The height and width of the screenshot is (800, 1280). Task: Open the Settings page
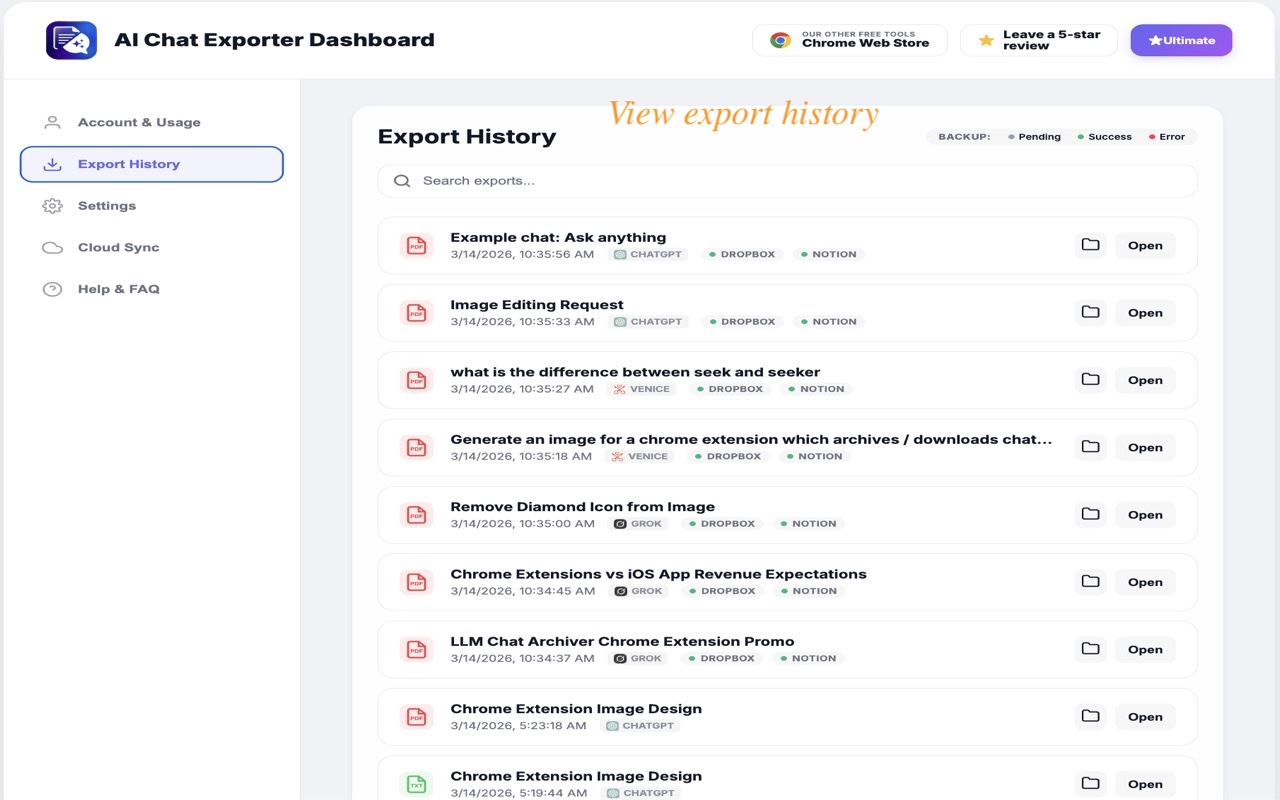tap(152, 206)
